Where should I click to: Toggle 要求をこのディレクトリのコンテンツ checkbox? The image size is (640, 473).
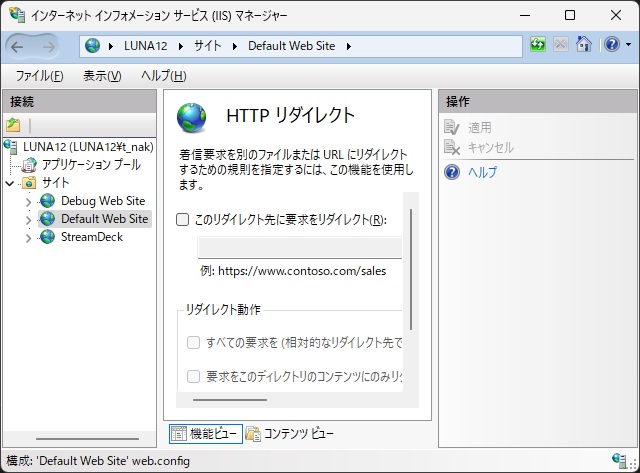(193, 376)
